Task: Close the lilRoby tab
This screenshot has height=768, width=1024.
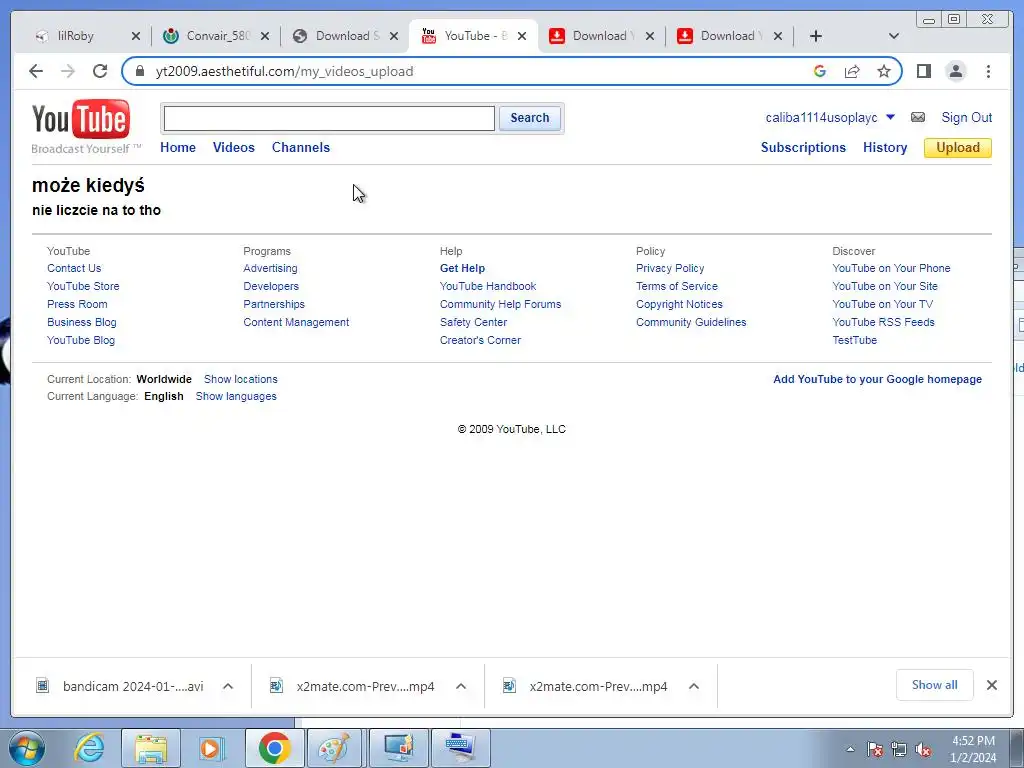Action: pos(136,36)
